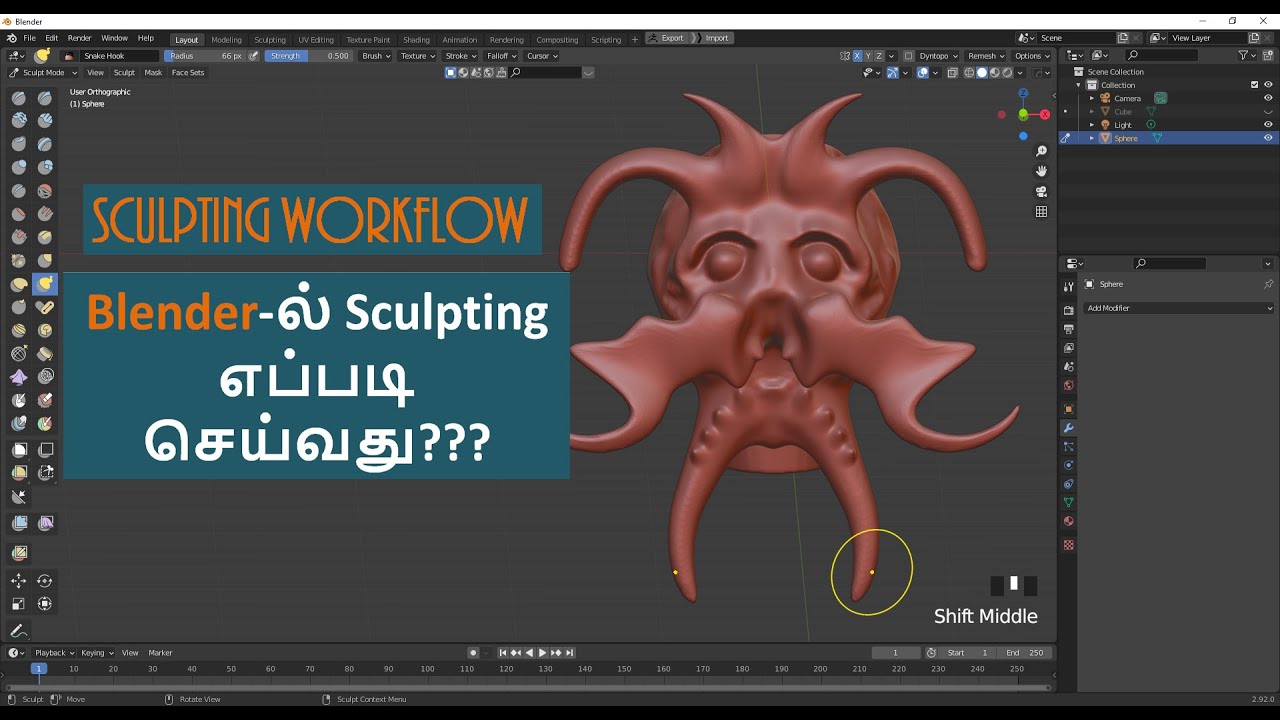Expand the Camera item in outliner

(1092, 98)
